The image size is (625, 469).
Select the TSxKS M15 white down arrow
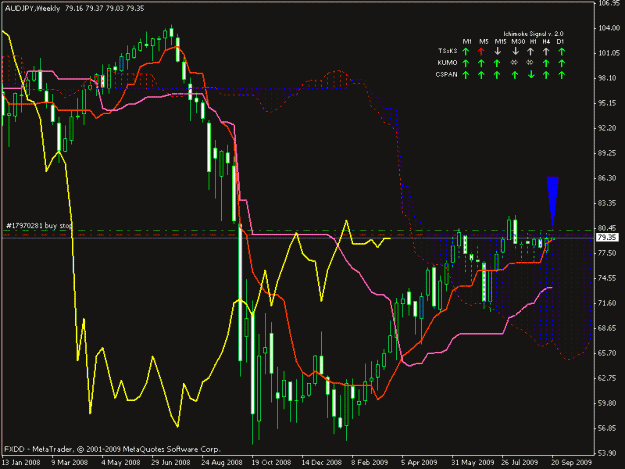point(497,51)
